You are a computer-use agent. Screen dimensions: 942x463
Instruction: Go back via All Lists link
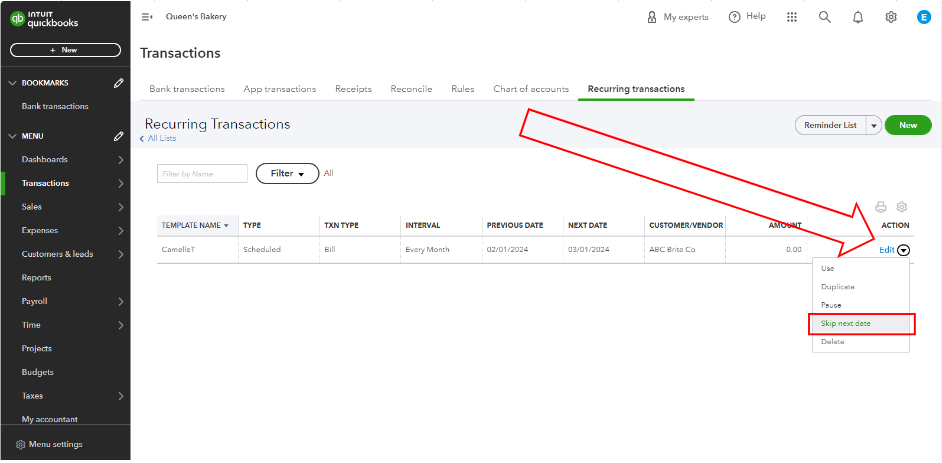point(161,139)
